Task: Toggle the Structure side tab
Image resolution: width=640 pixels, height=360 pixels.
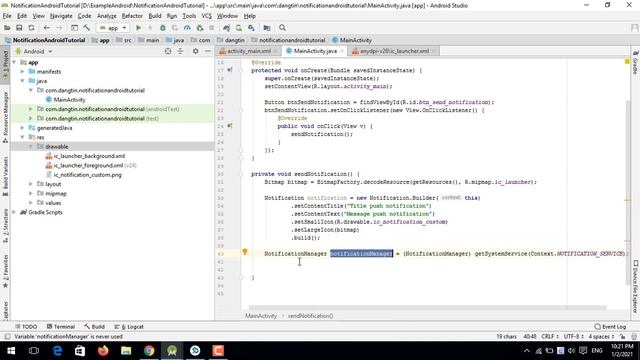Action: pyautogui.click(x=5, y=226)
